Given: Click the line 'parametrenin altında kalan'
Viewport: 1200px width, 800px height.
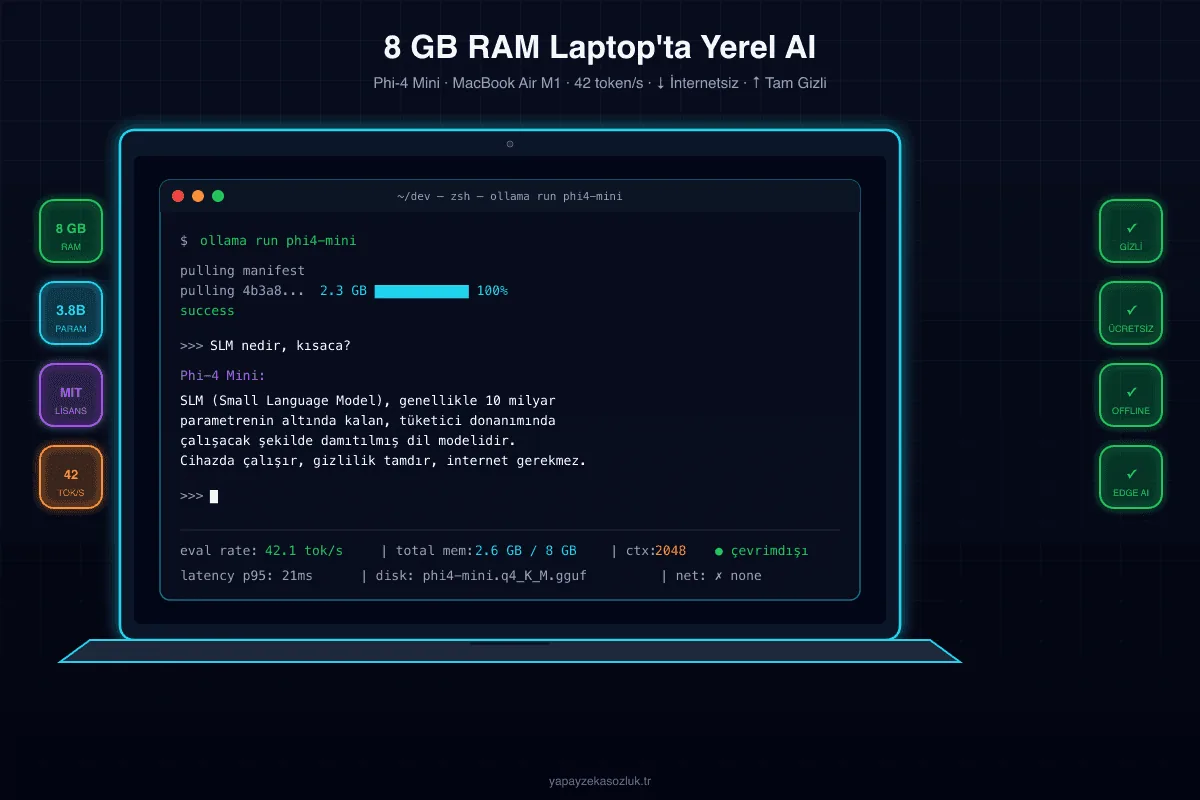Looking at the screenshot, I should [x=368, y=421].
